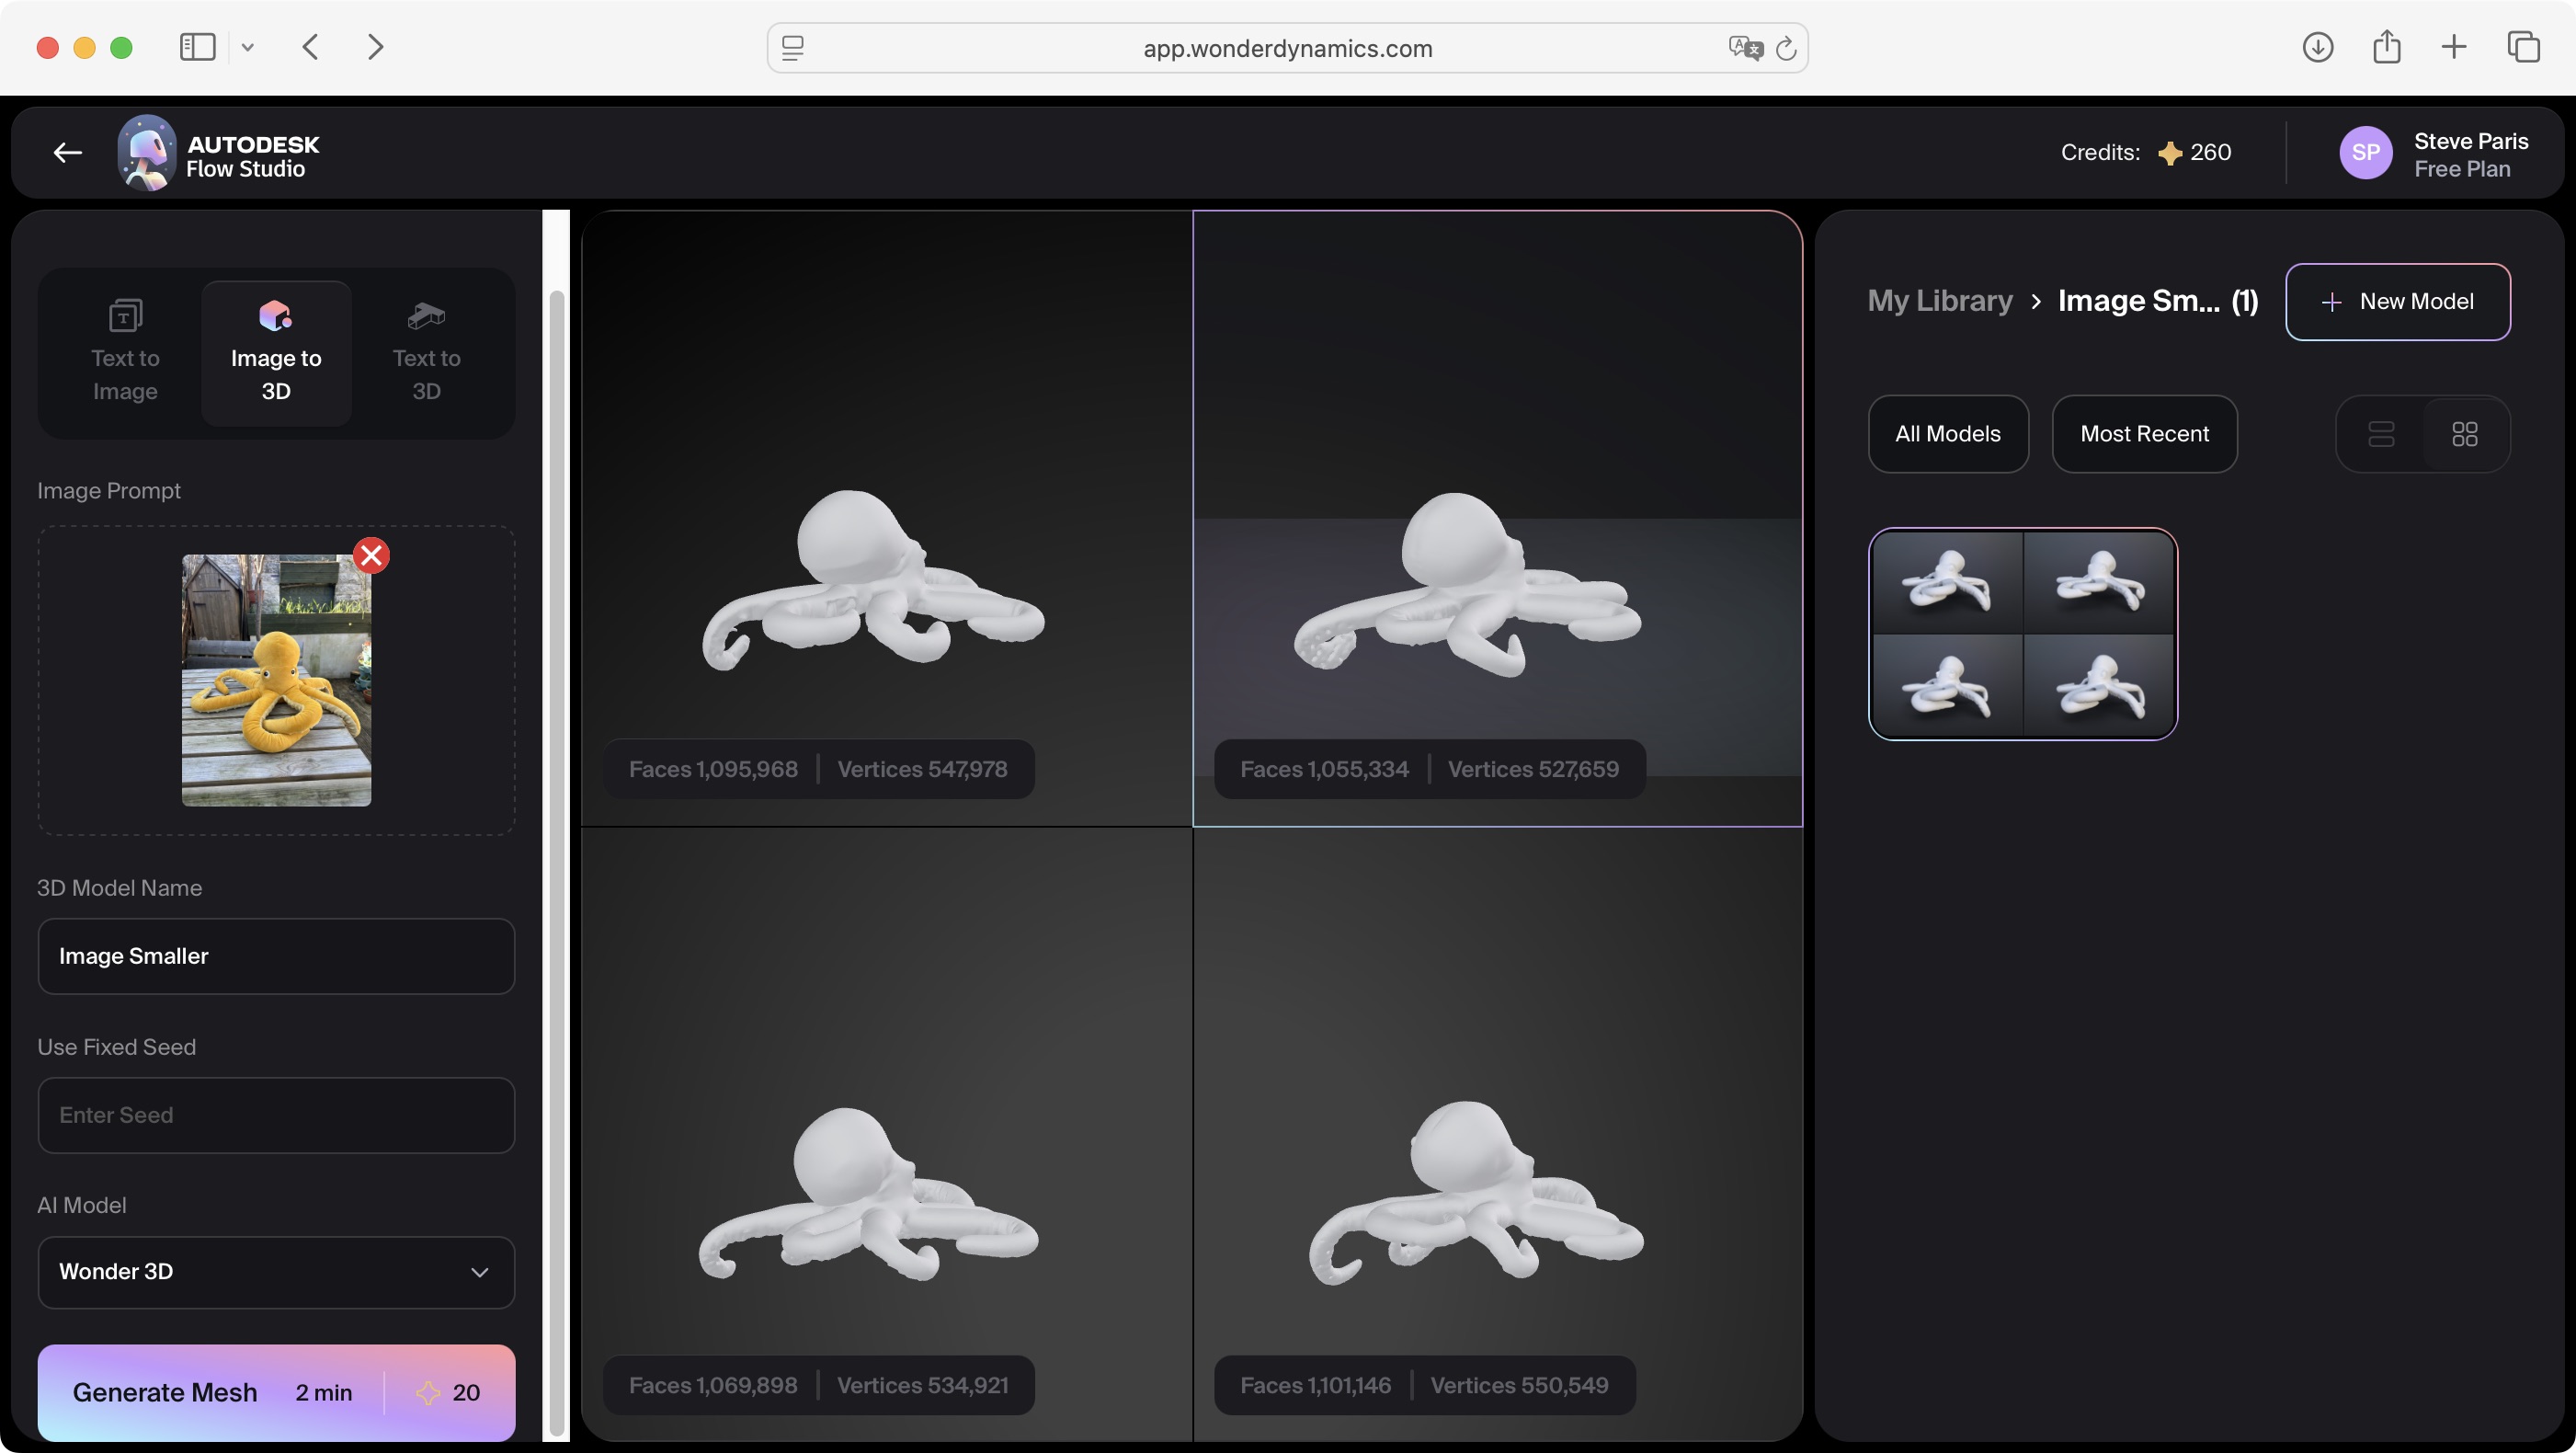Open the Wonder 3D AI Model dropdown
Screen dimensions: 2576x1453
pyautogui.click(x=275, y=1272)
